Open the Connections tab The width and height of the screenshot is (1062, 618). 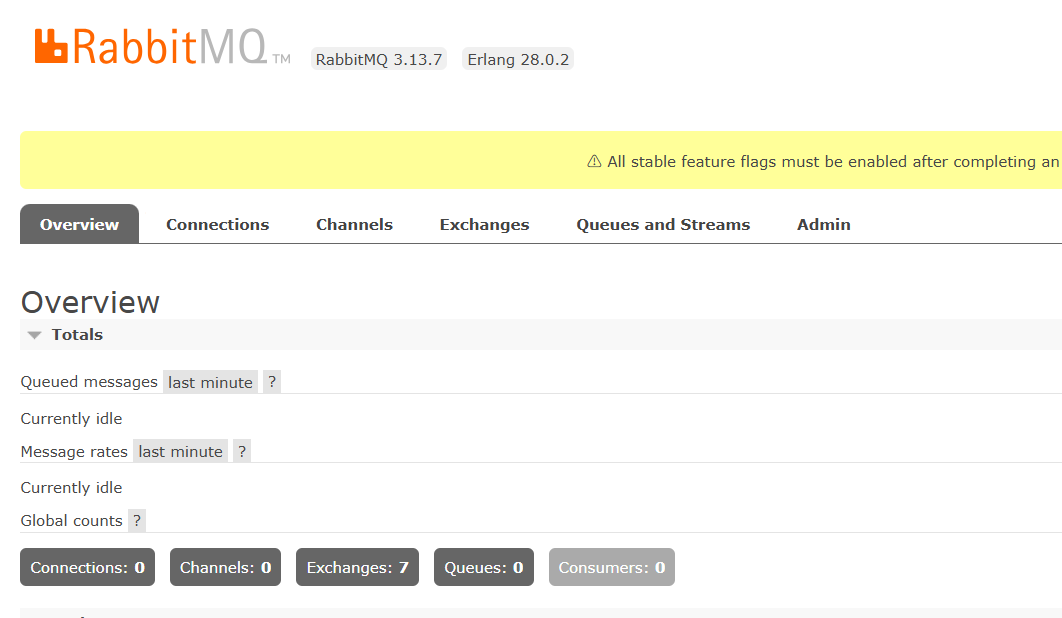pyautogui.click(x=217, y=224)
